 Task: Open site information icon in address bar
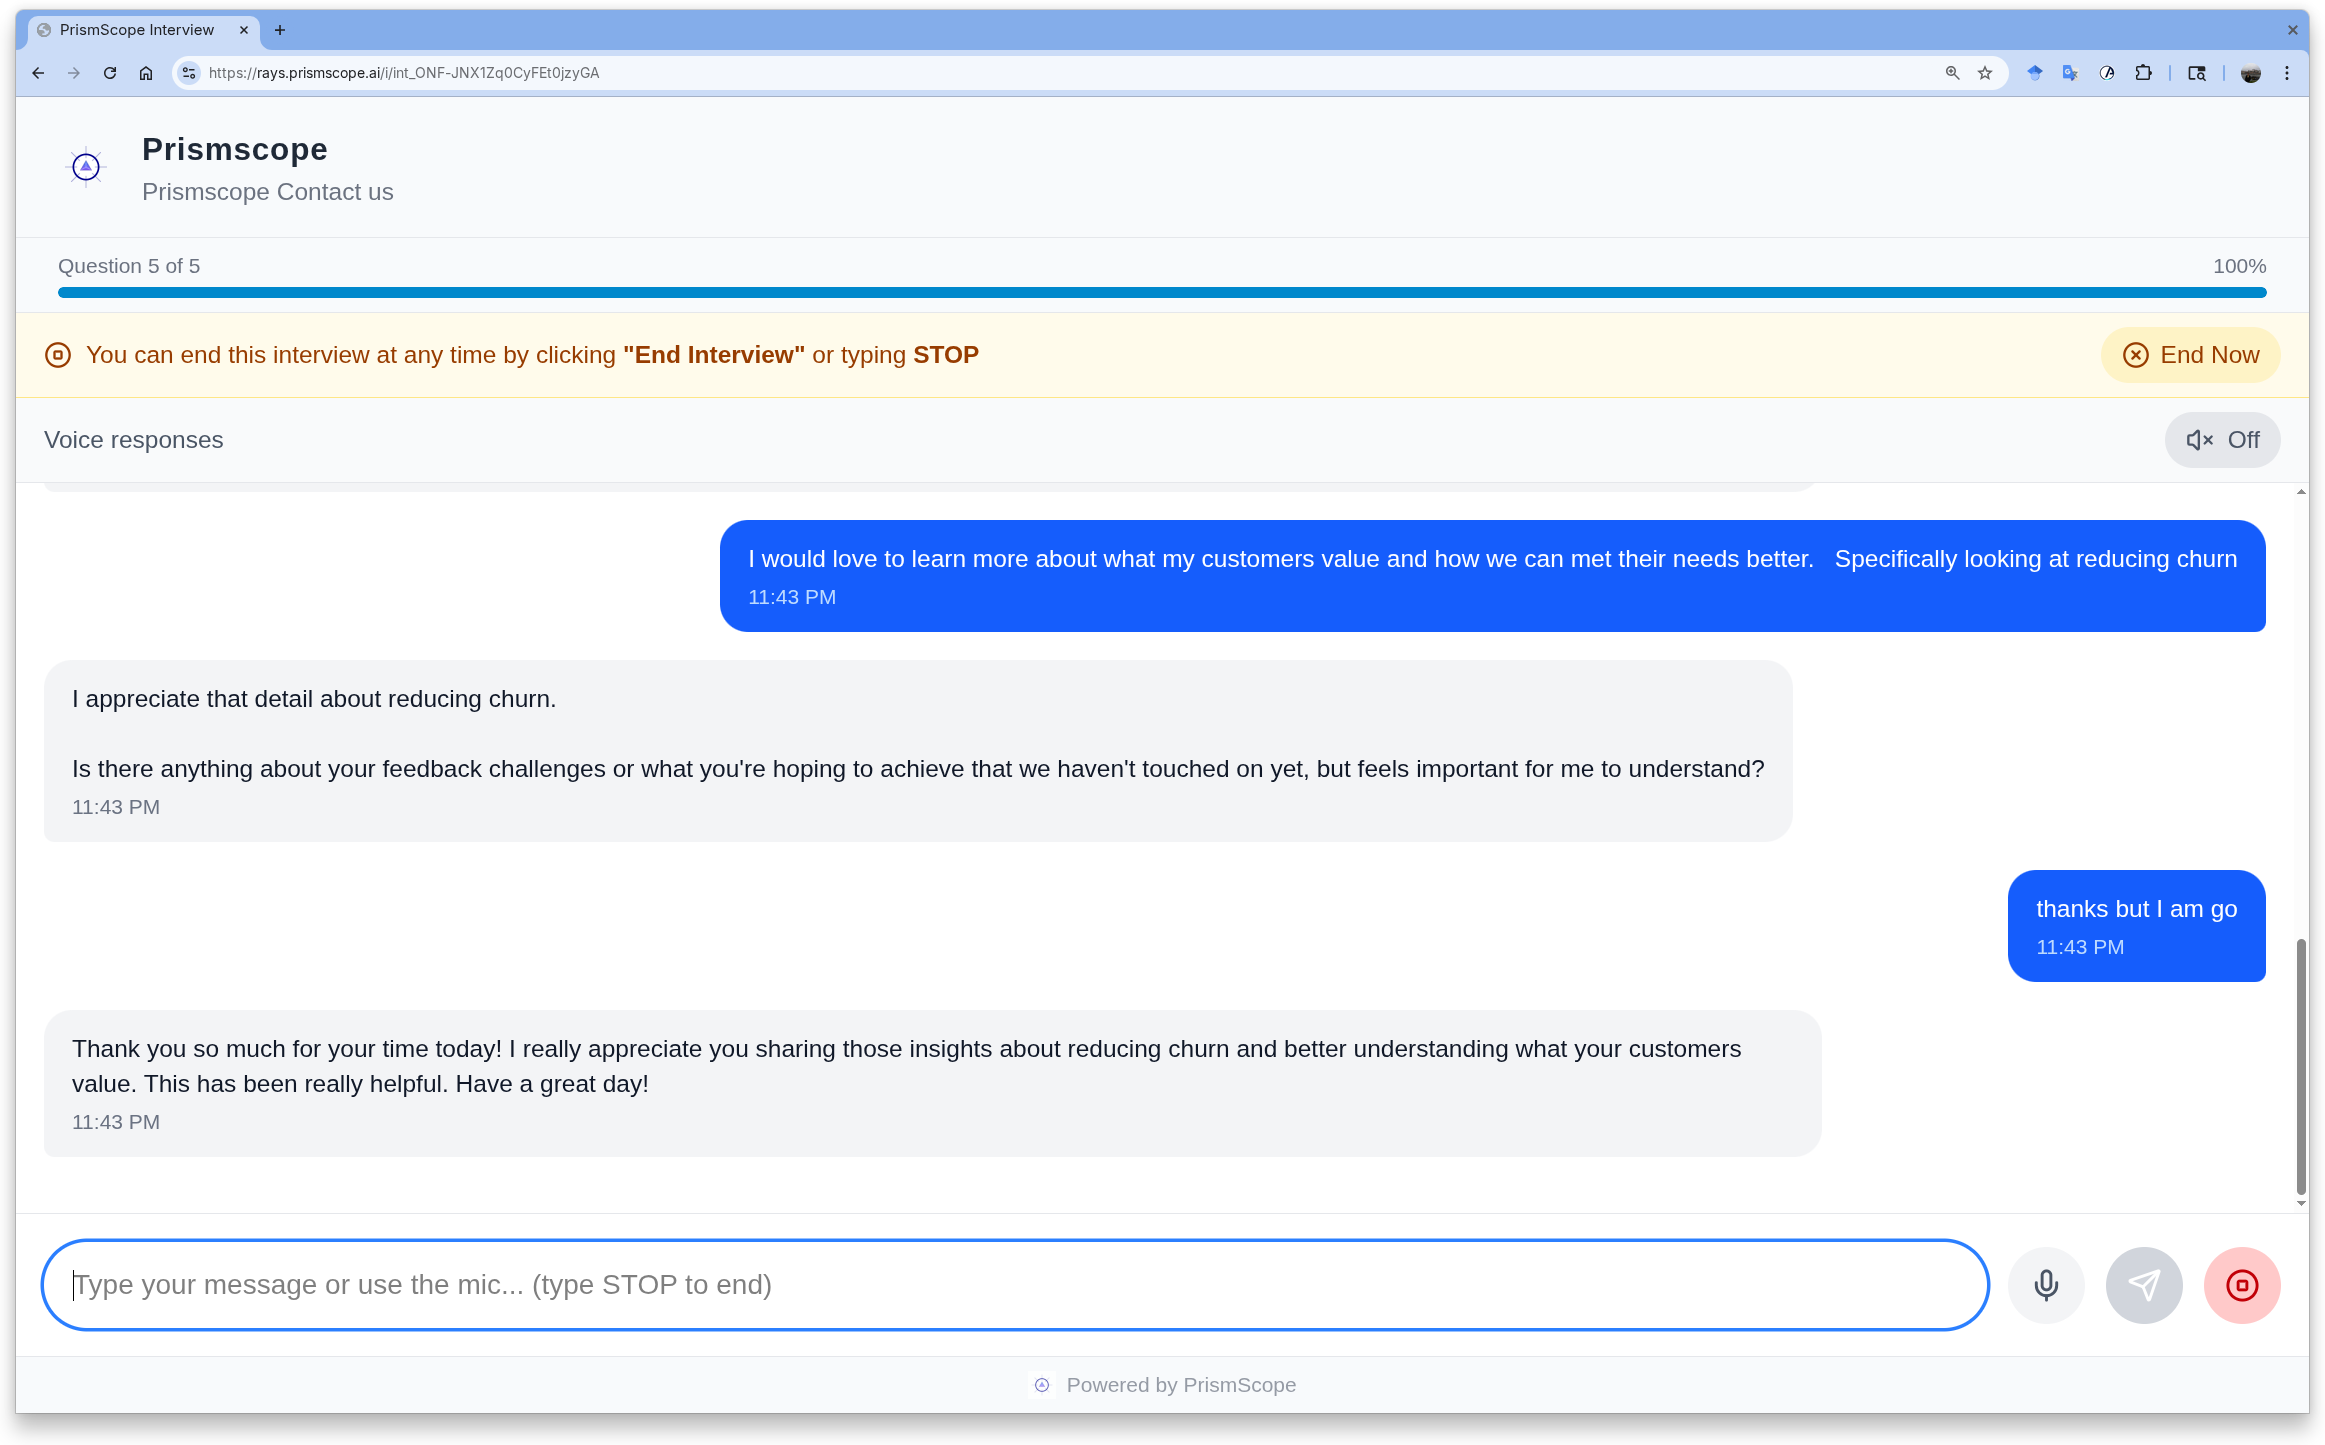(189, 73)
